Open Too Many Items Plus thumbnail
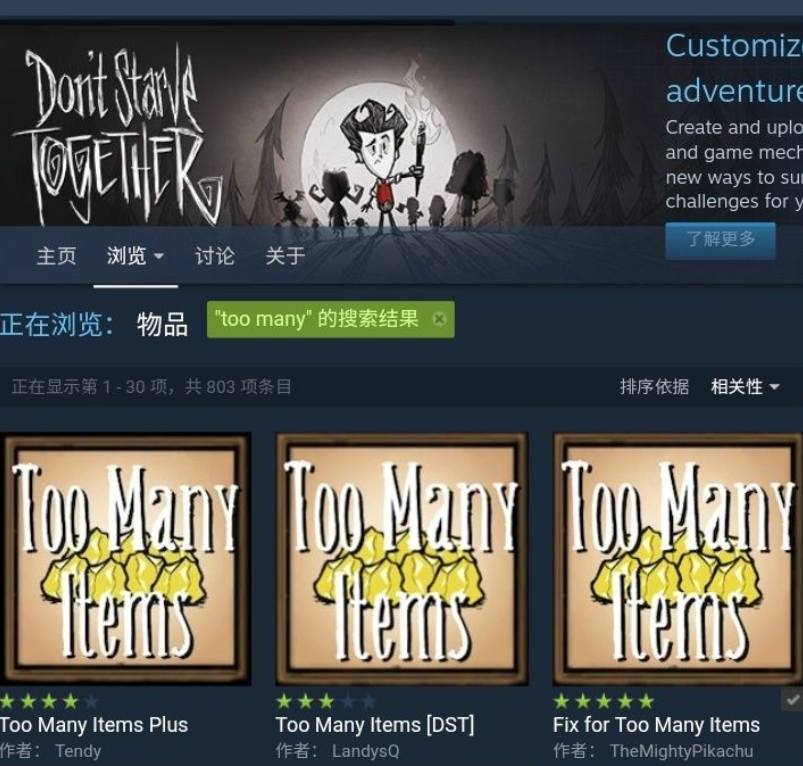Viewport: 803px width, 766px height. pos(125,559)
